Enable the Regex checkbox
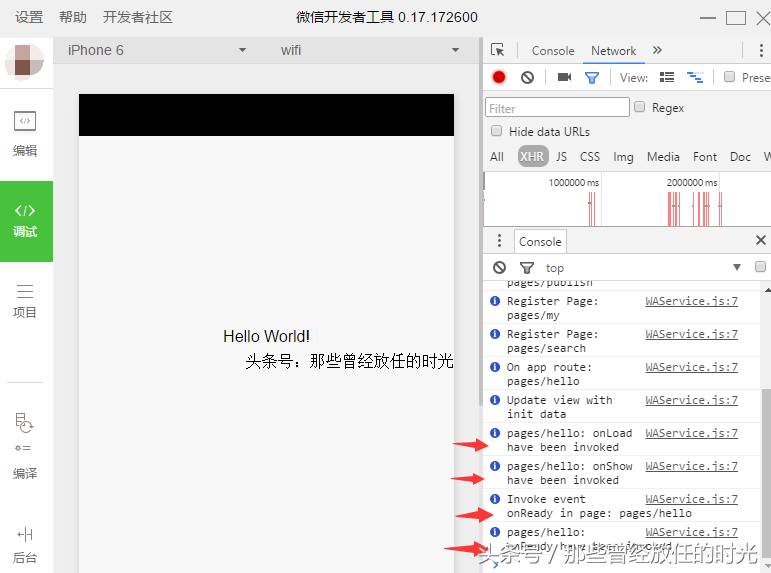The image size is (771, 573). click(x=640, y=107)
